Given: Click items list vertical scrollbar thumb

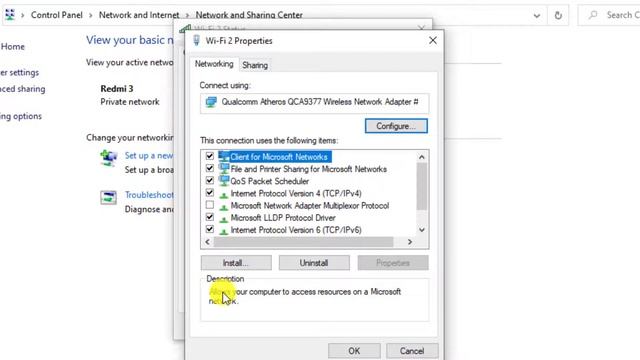Looking at the screenshot, I should click(422, 186).
